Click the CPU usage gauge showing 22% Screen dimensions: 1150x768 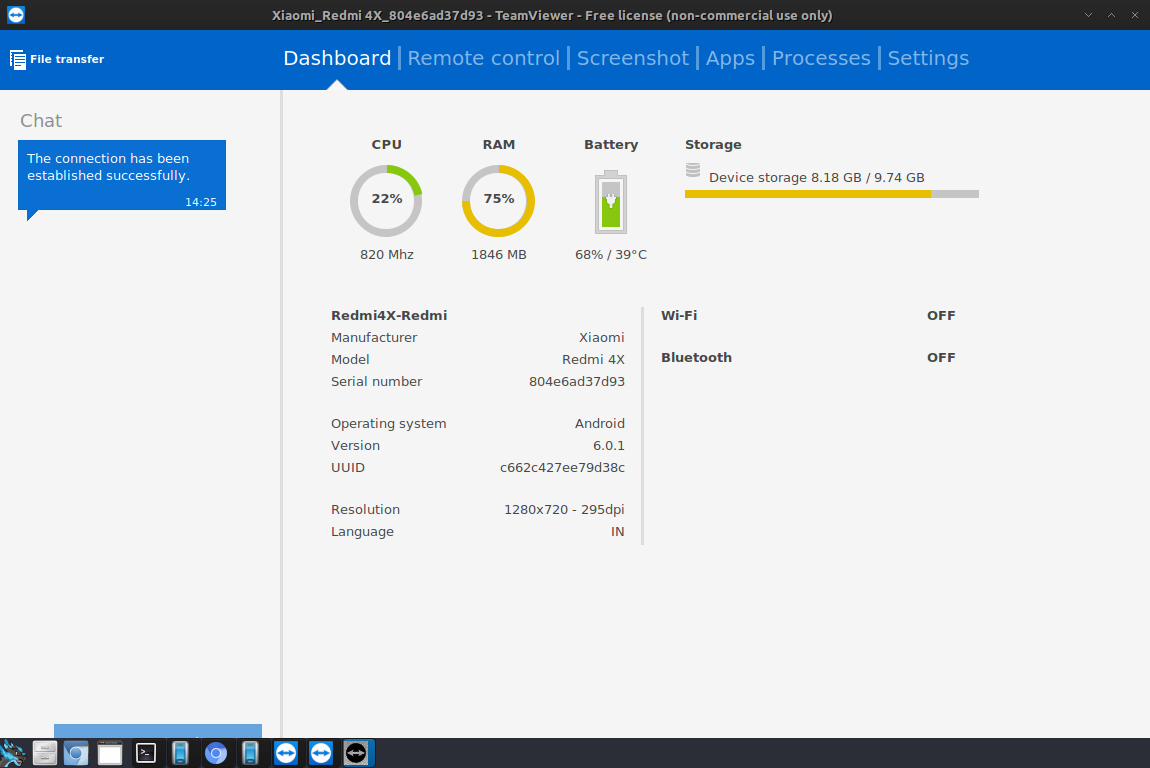(x=386, y=200)
